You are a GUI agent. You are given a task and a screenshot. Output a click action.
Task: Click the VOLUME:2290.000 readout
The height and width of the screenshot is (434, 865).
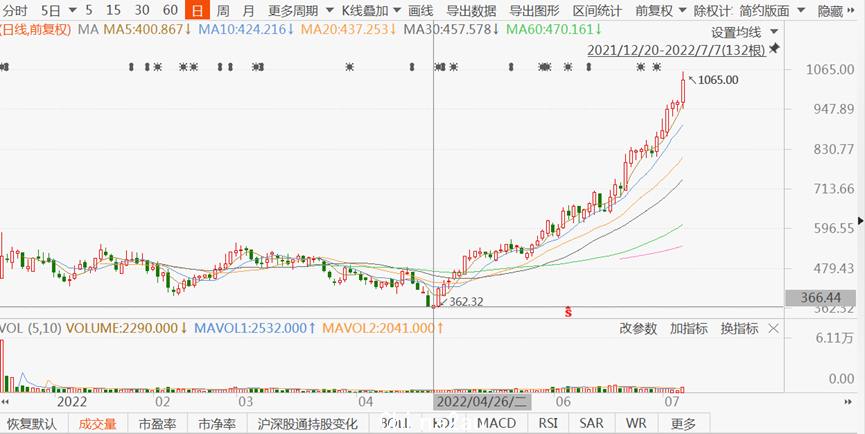coord(128,328)
